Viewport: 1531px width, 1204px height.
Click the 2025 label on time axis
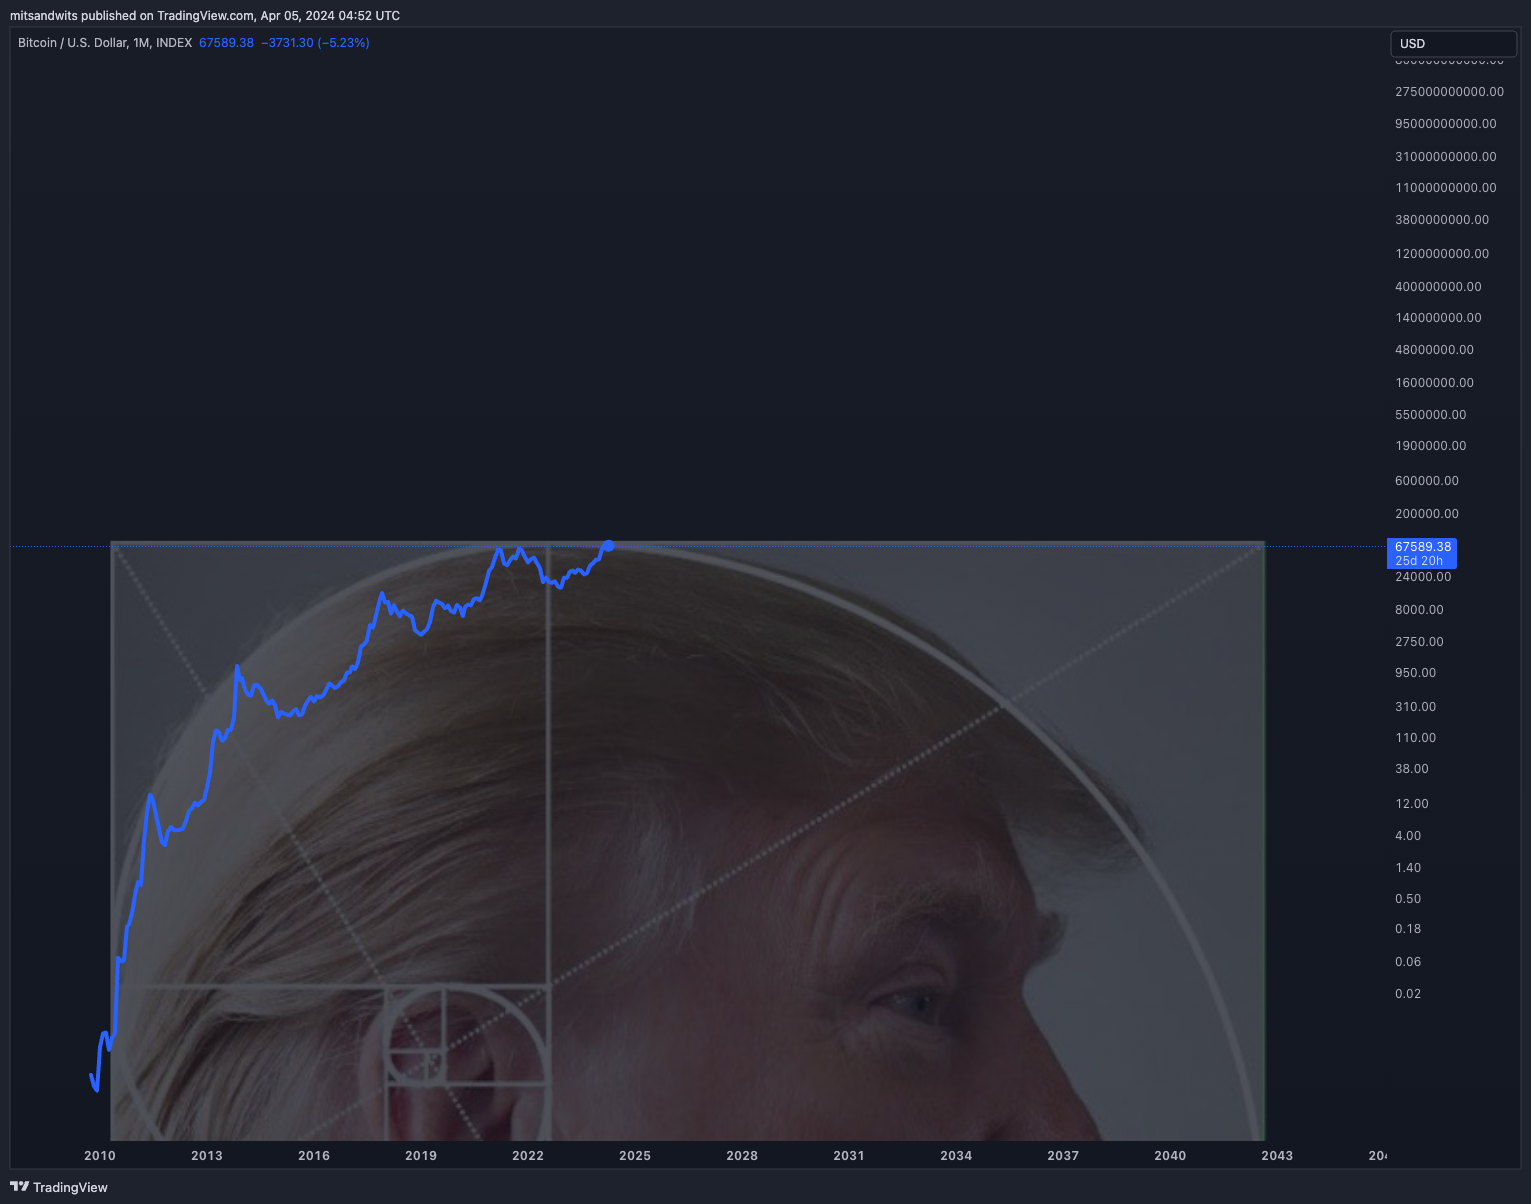tap(635, 1155)
